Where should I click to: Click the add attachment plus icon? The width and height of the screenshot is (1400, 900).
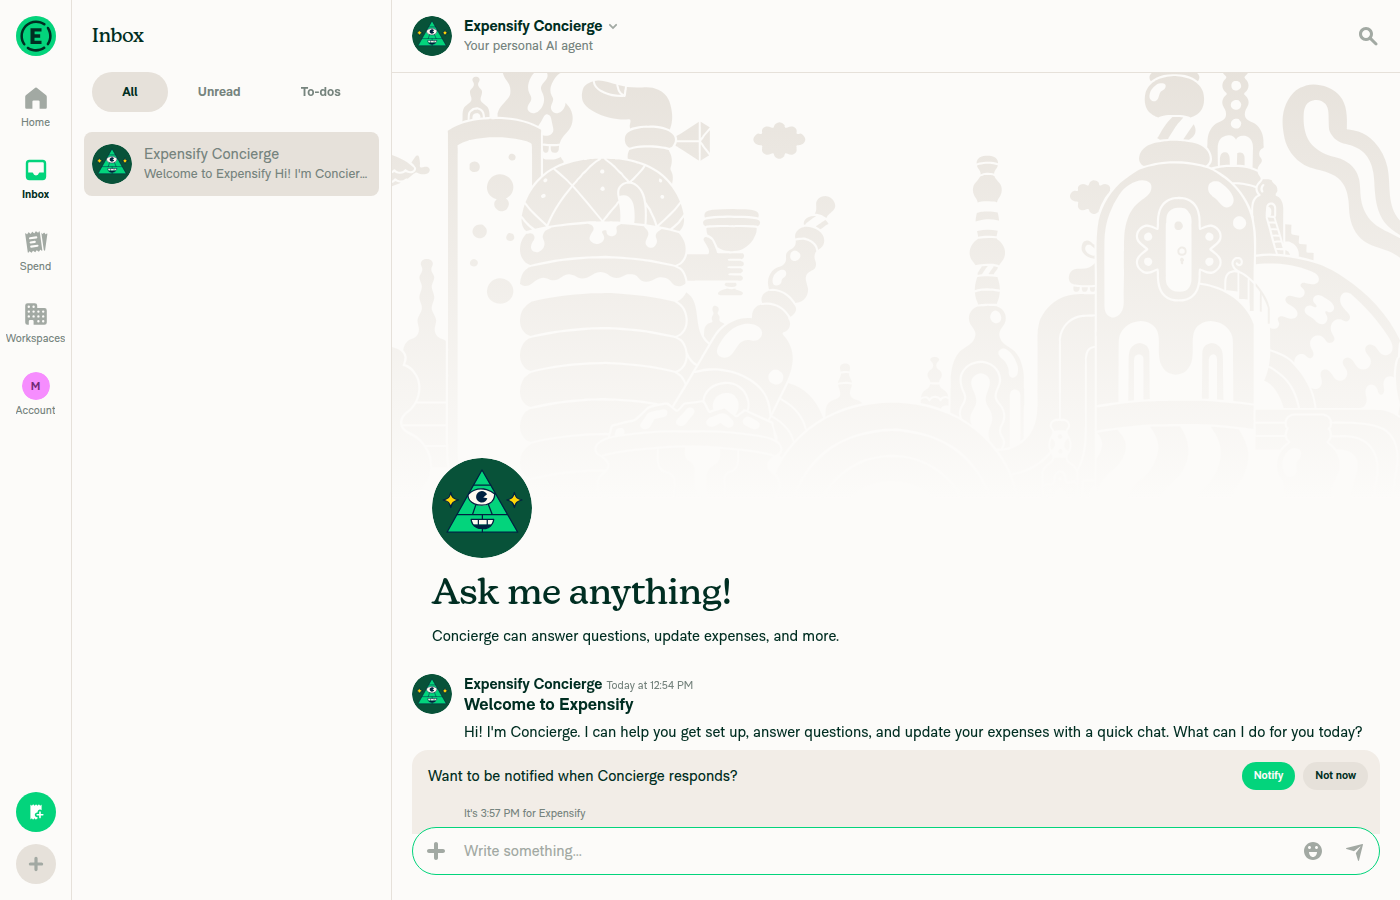click(436, 851)
